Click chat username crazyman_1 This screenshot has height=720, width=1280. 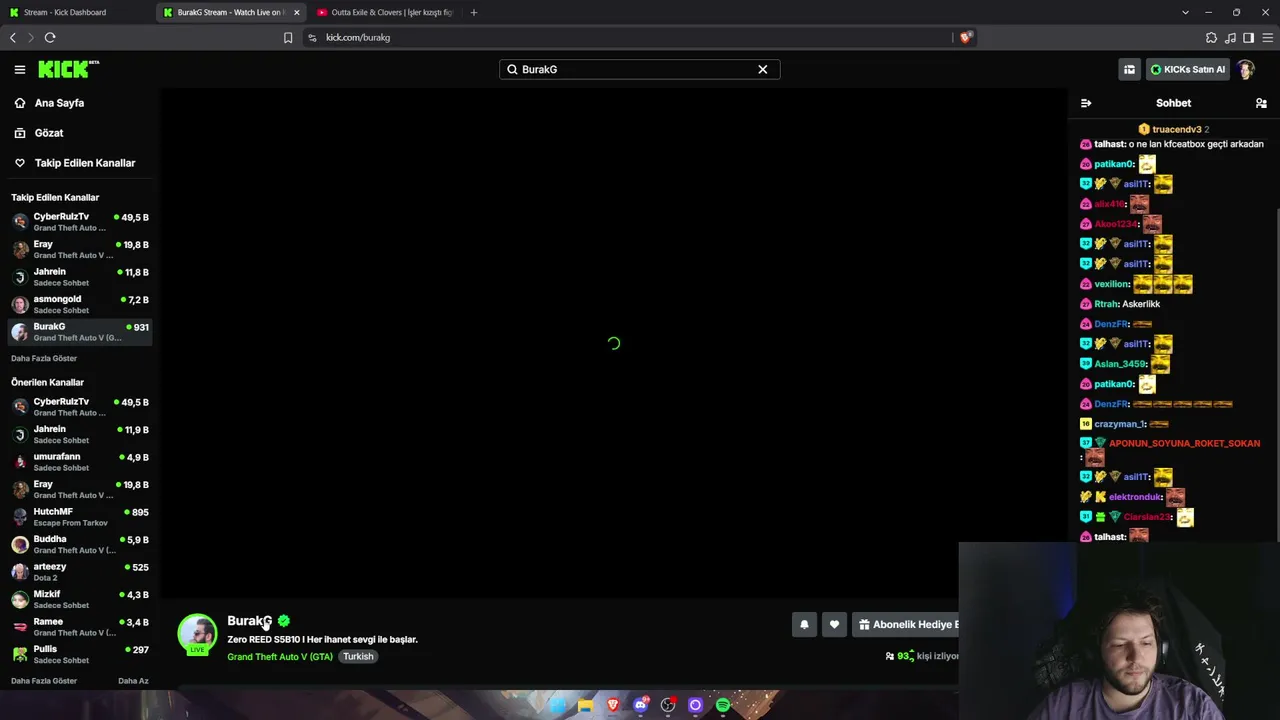pos(1119,424)
